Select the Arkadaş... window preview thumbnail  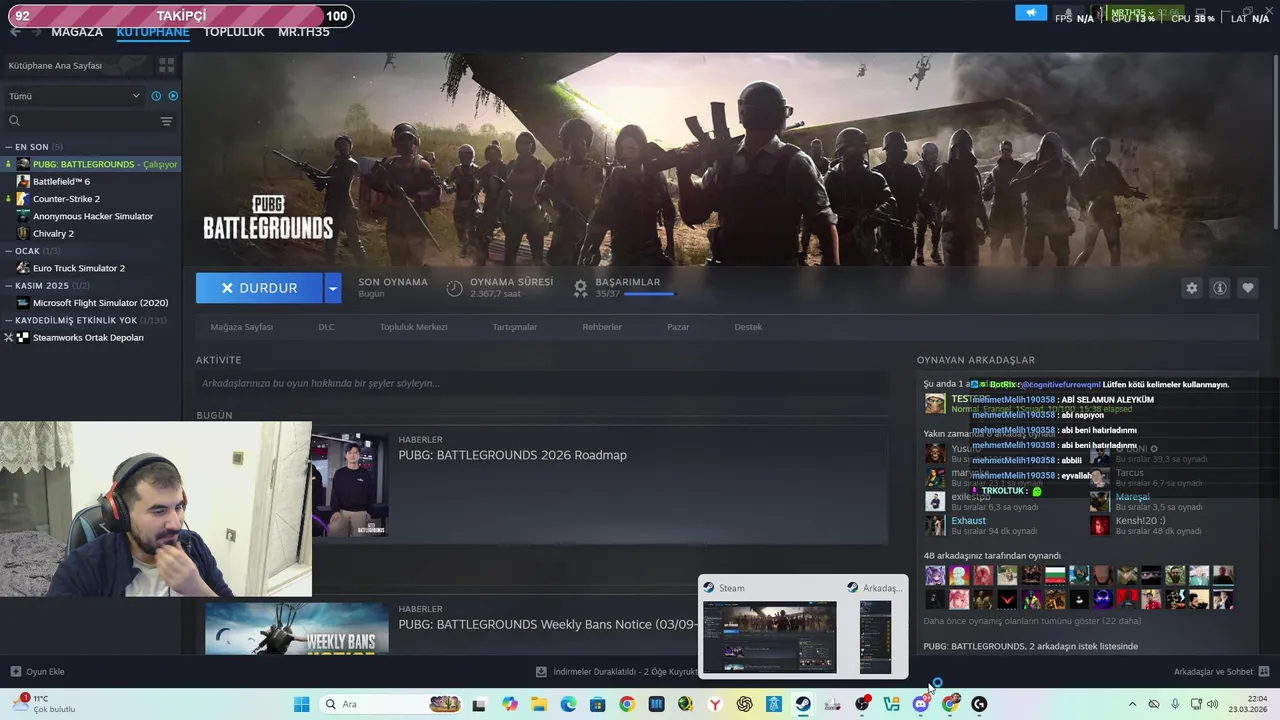pos(875,637)
